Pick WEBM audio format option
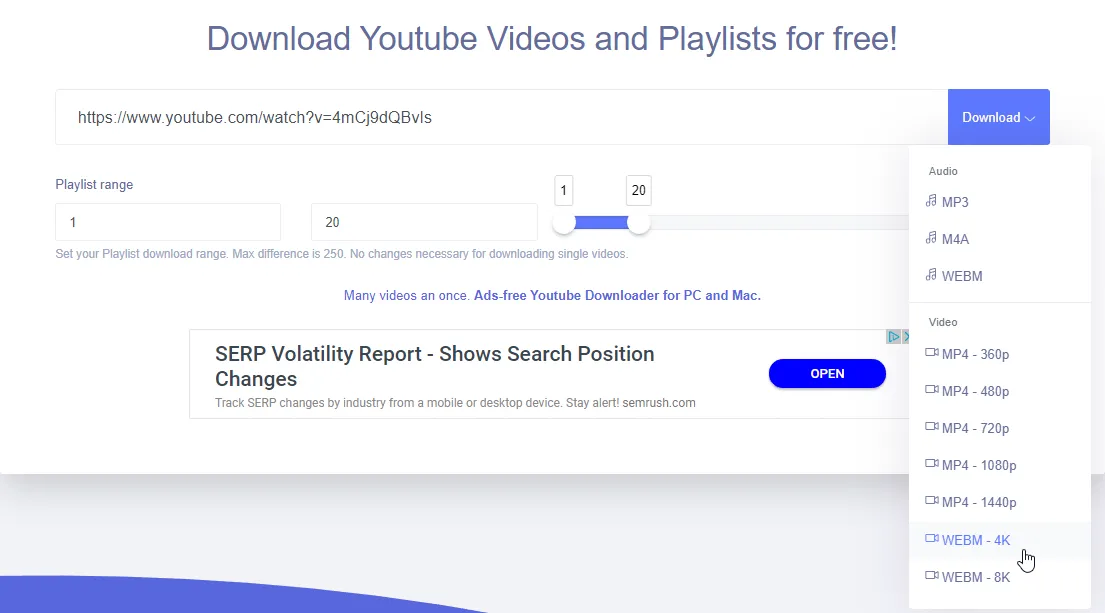The width and height of the screenshot is (1105, 613). coord(1000,276)
